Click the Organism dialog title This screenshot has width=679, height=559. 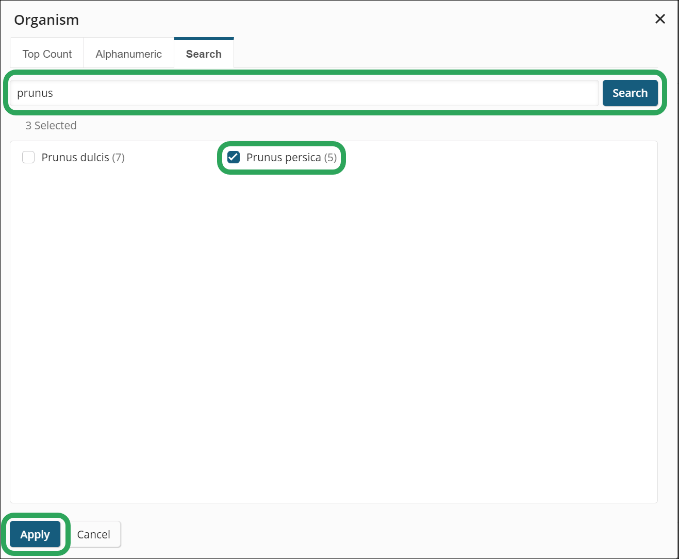coord(46,20)
